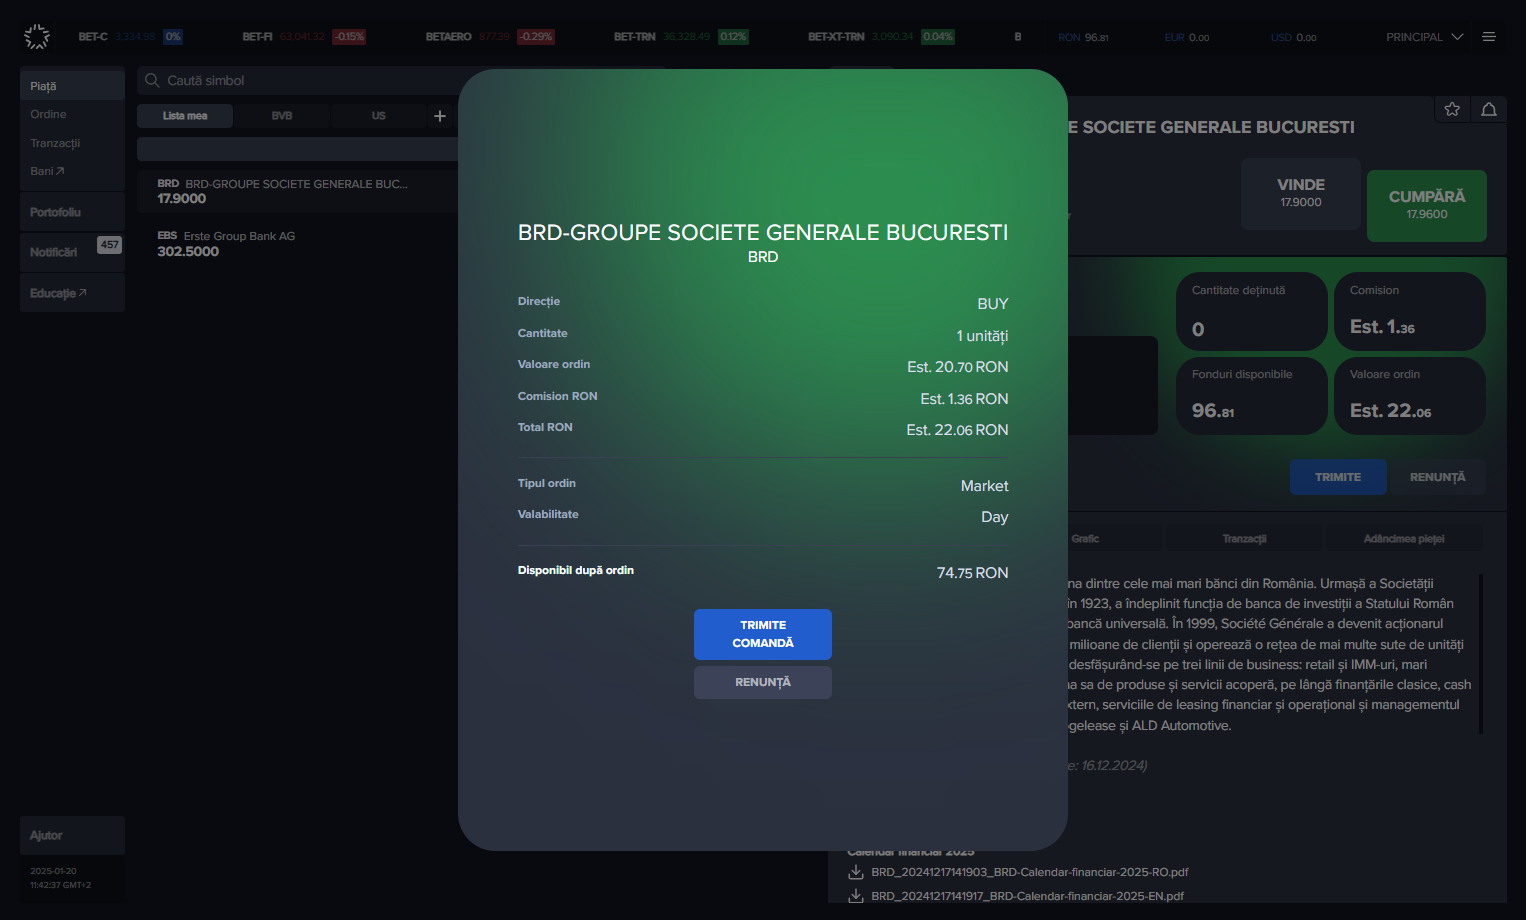The height and width of the screenshot is (920, 1526).
Task: Select the Lista mea tab
Action: (185, 116)
